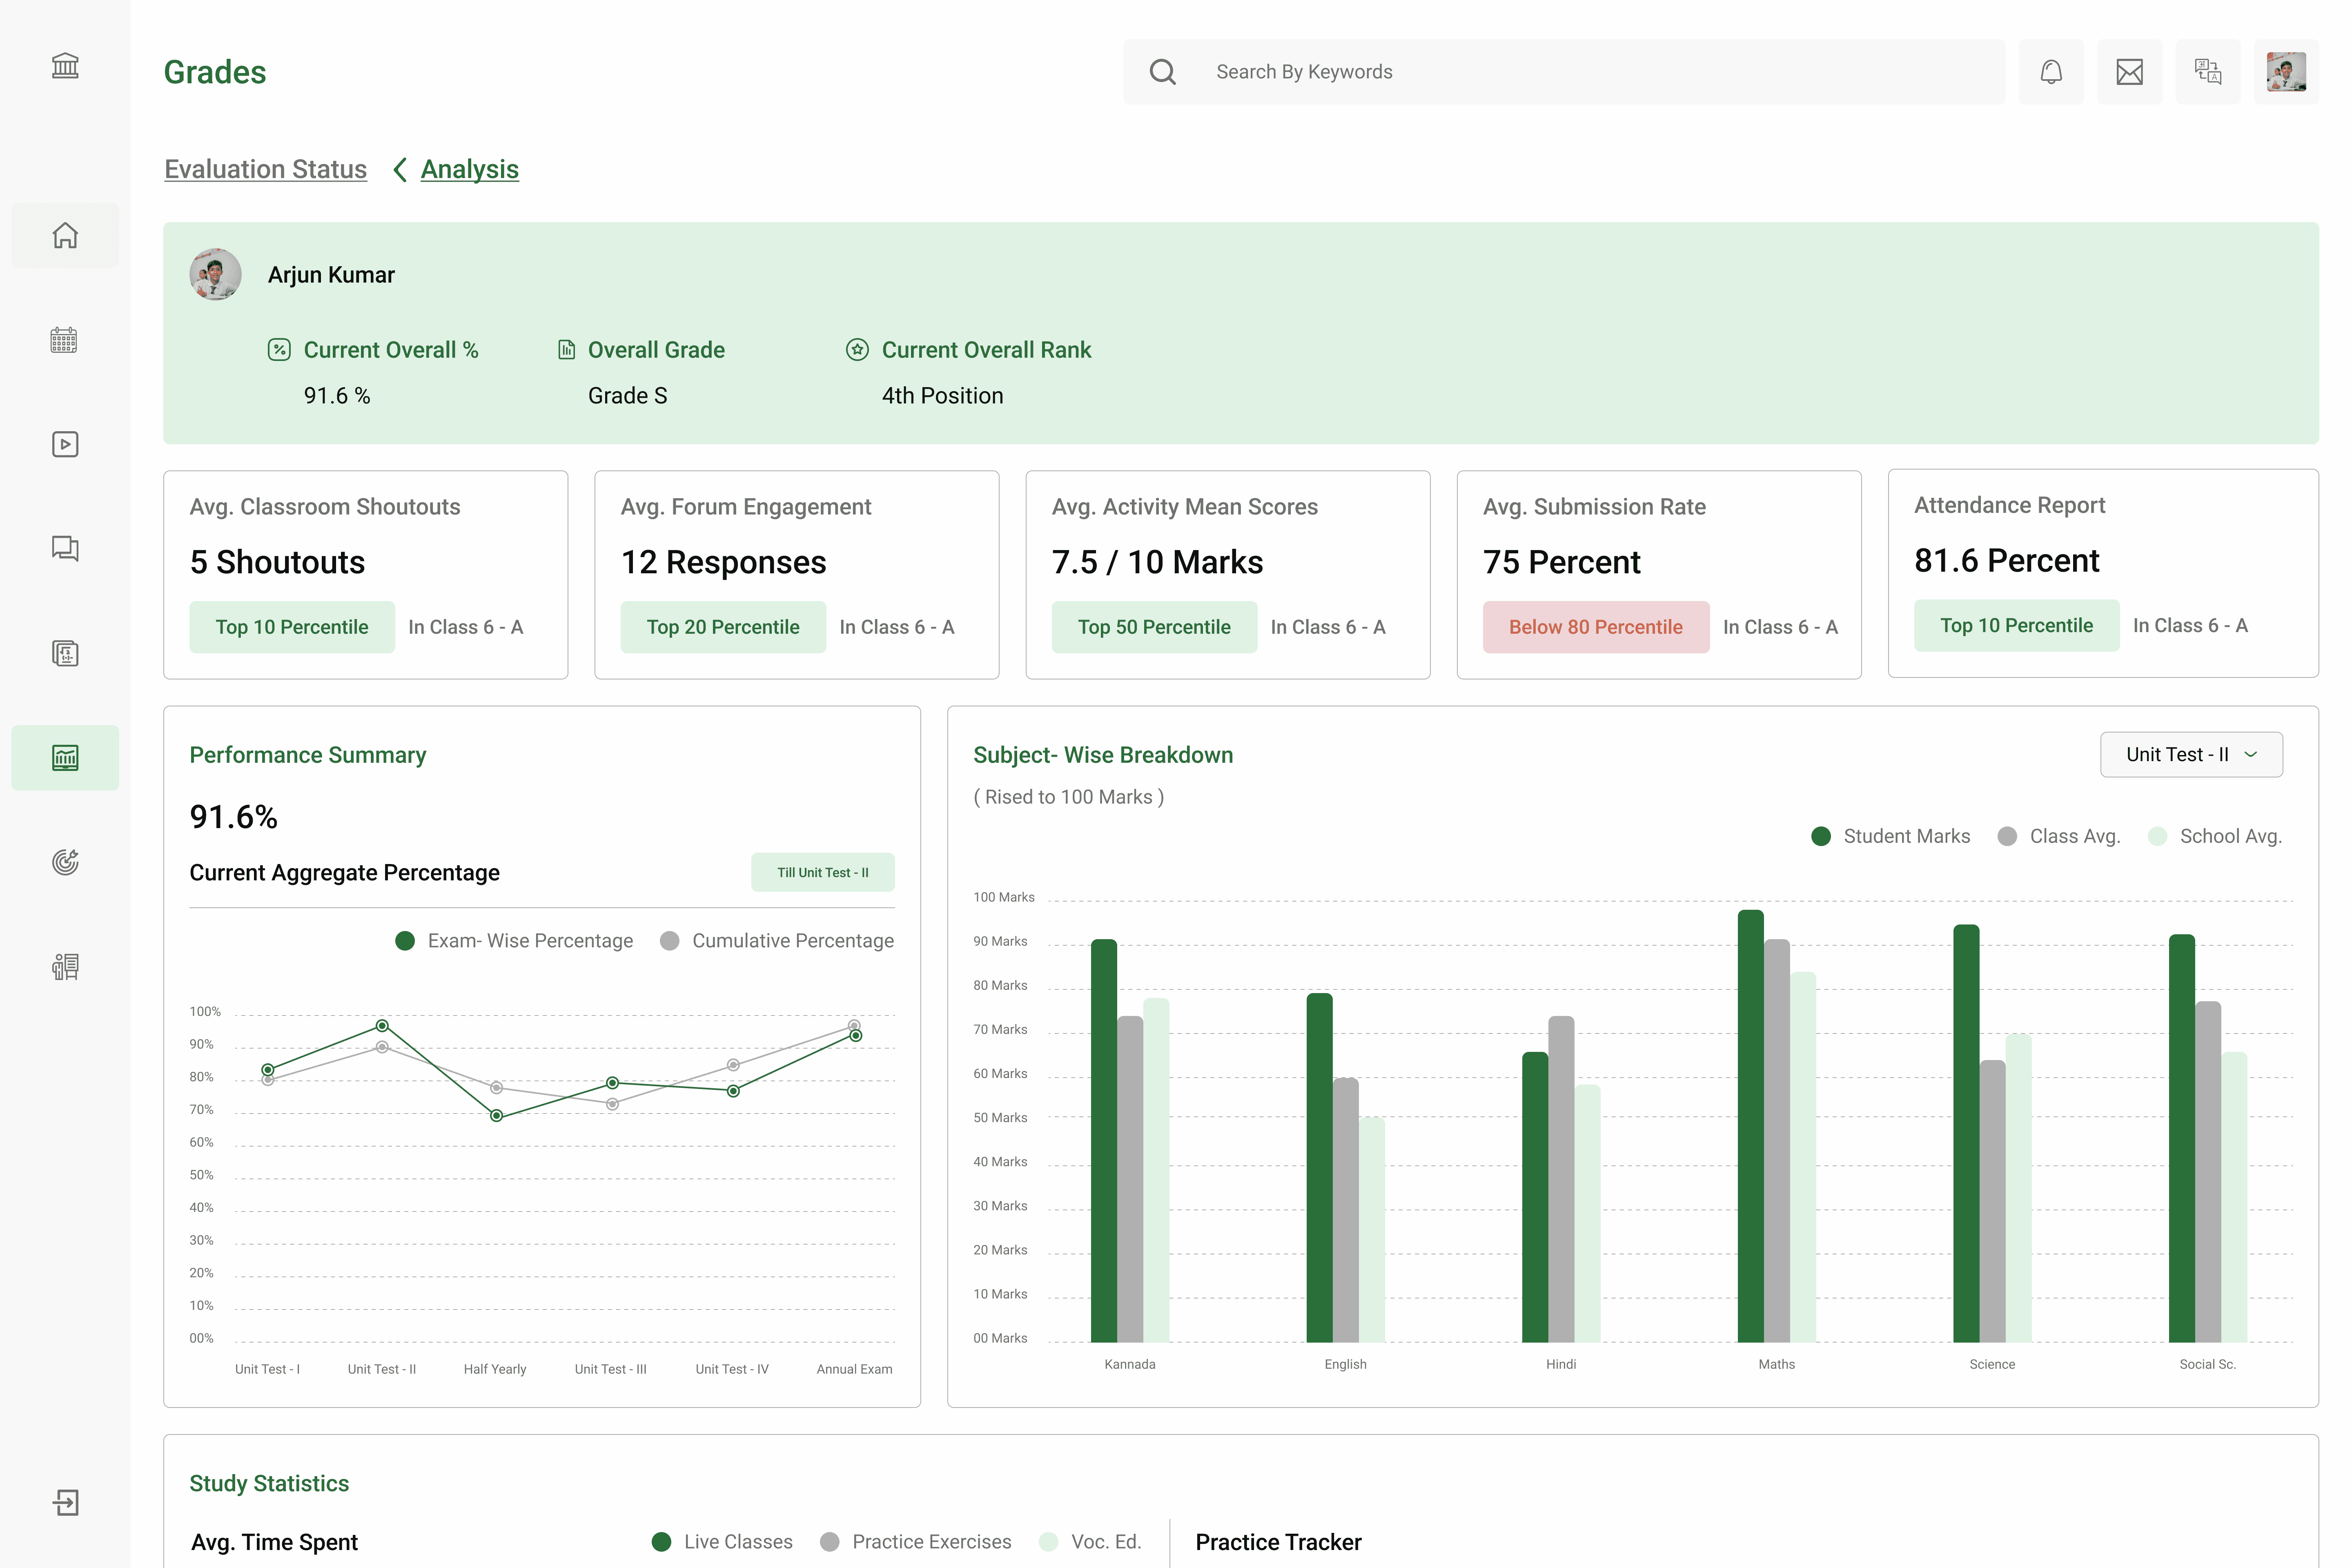
Task: Go to the Home sidebar icon
Action: (x=65, y=235)
